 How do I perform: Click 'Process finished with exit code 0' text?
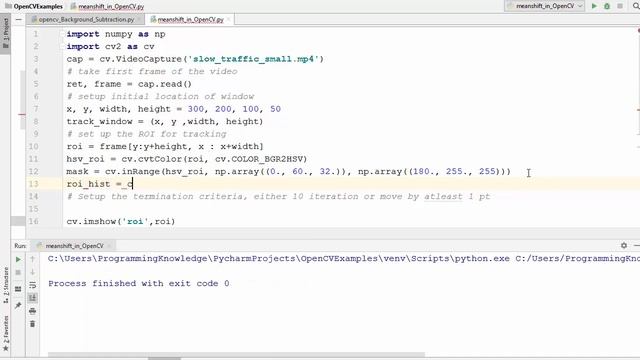click(139, 283)
